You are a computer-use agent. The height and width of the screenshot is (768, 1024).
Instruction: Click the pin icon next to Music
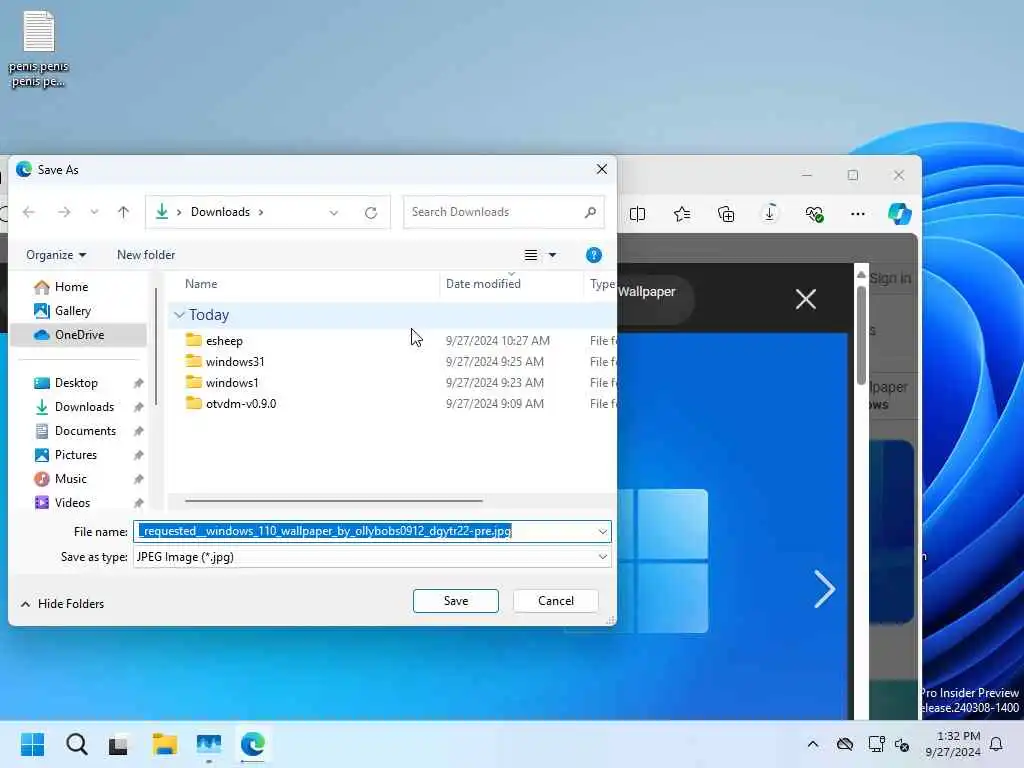138,479
